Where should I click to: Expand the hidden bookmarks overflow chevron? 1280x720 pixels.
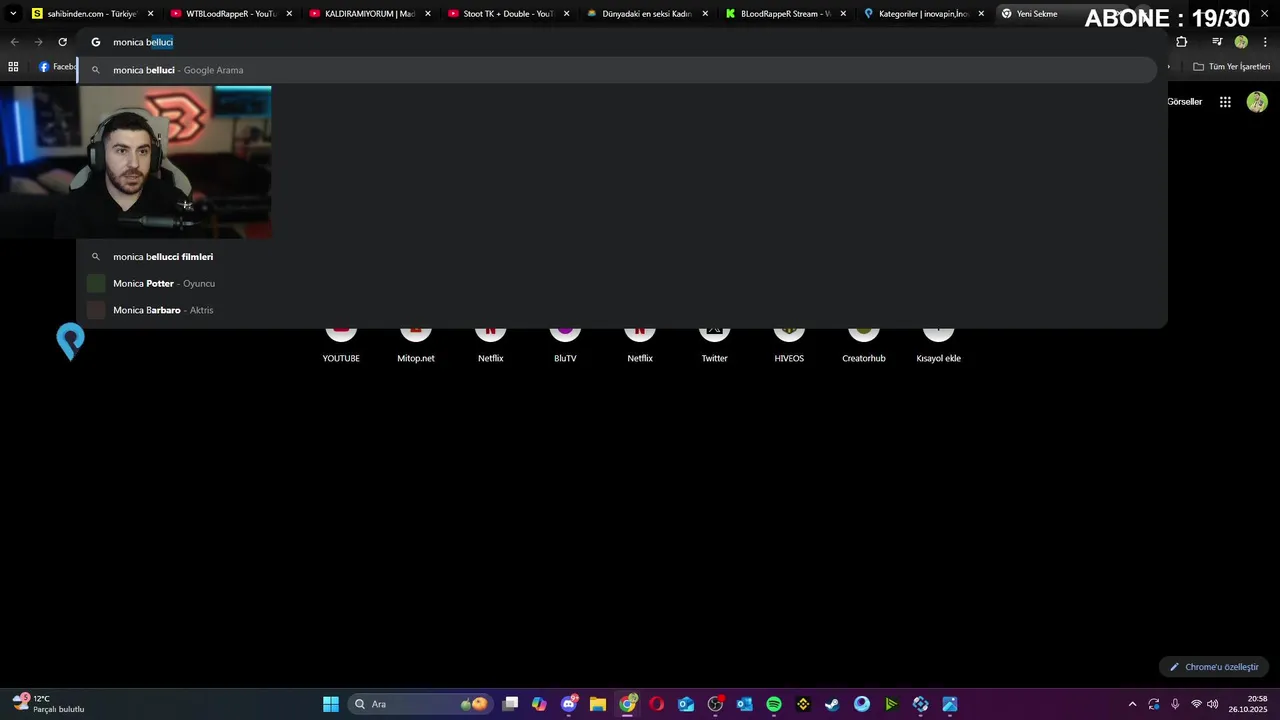coord(1169,67)
